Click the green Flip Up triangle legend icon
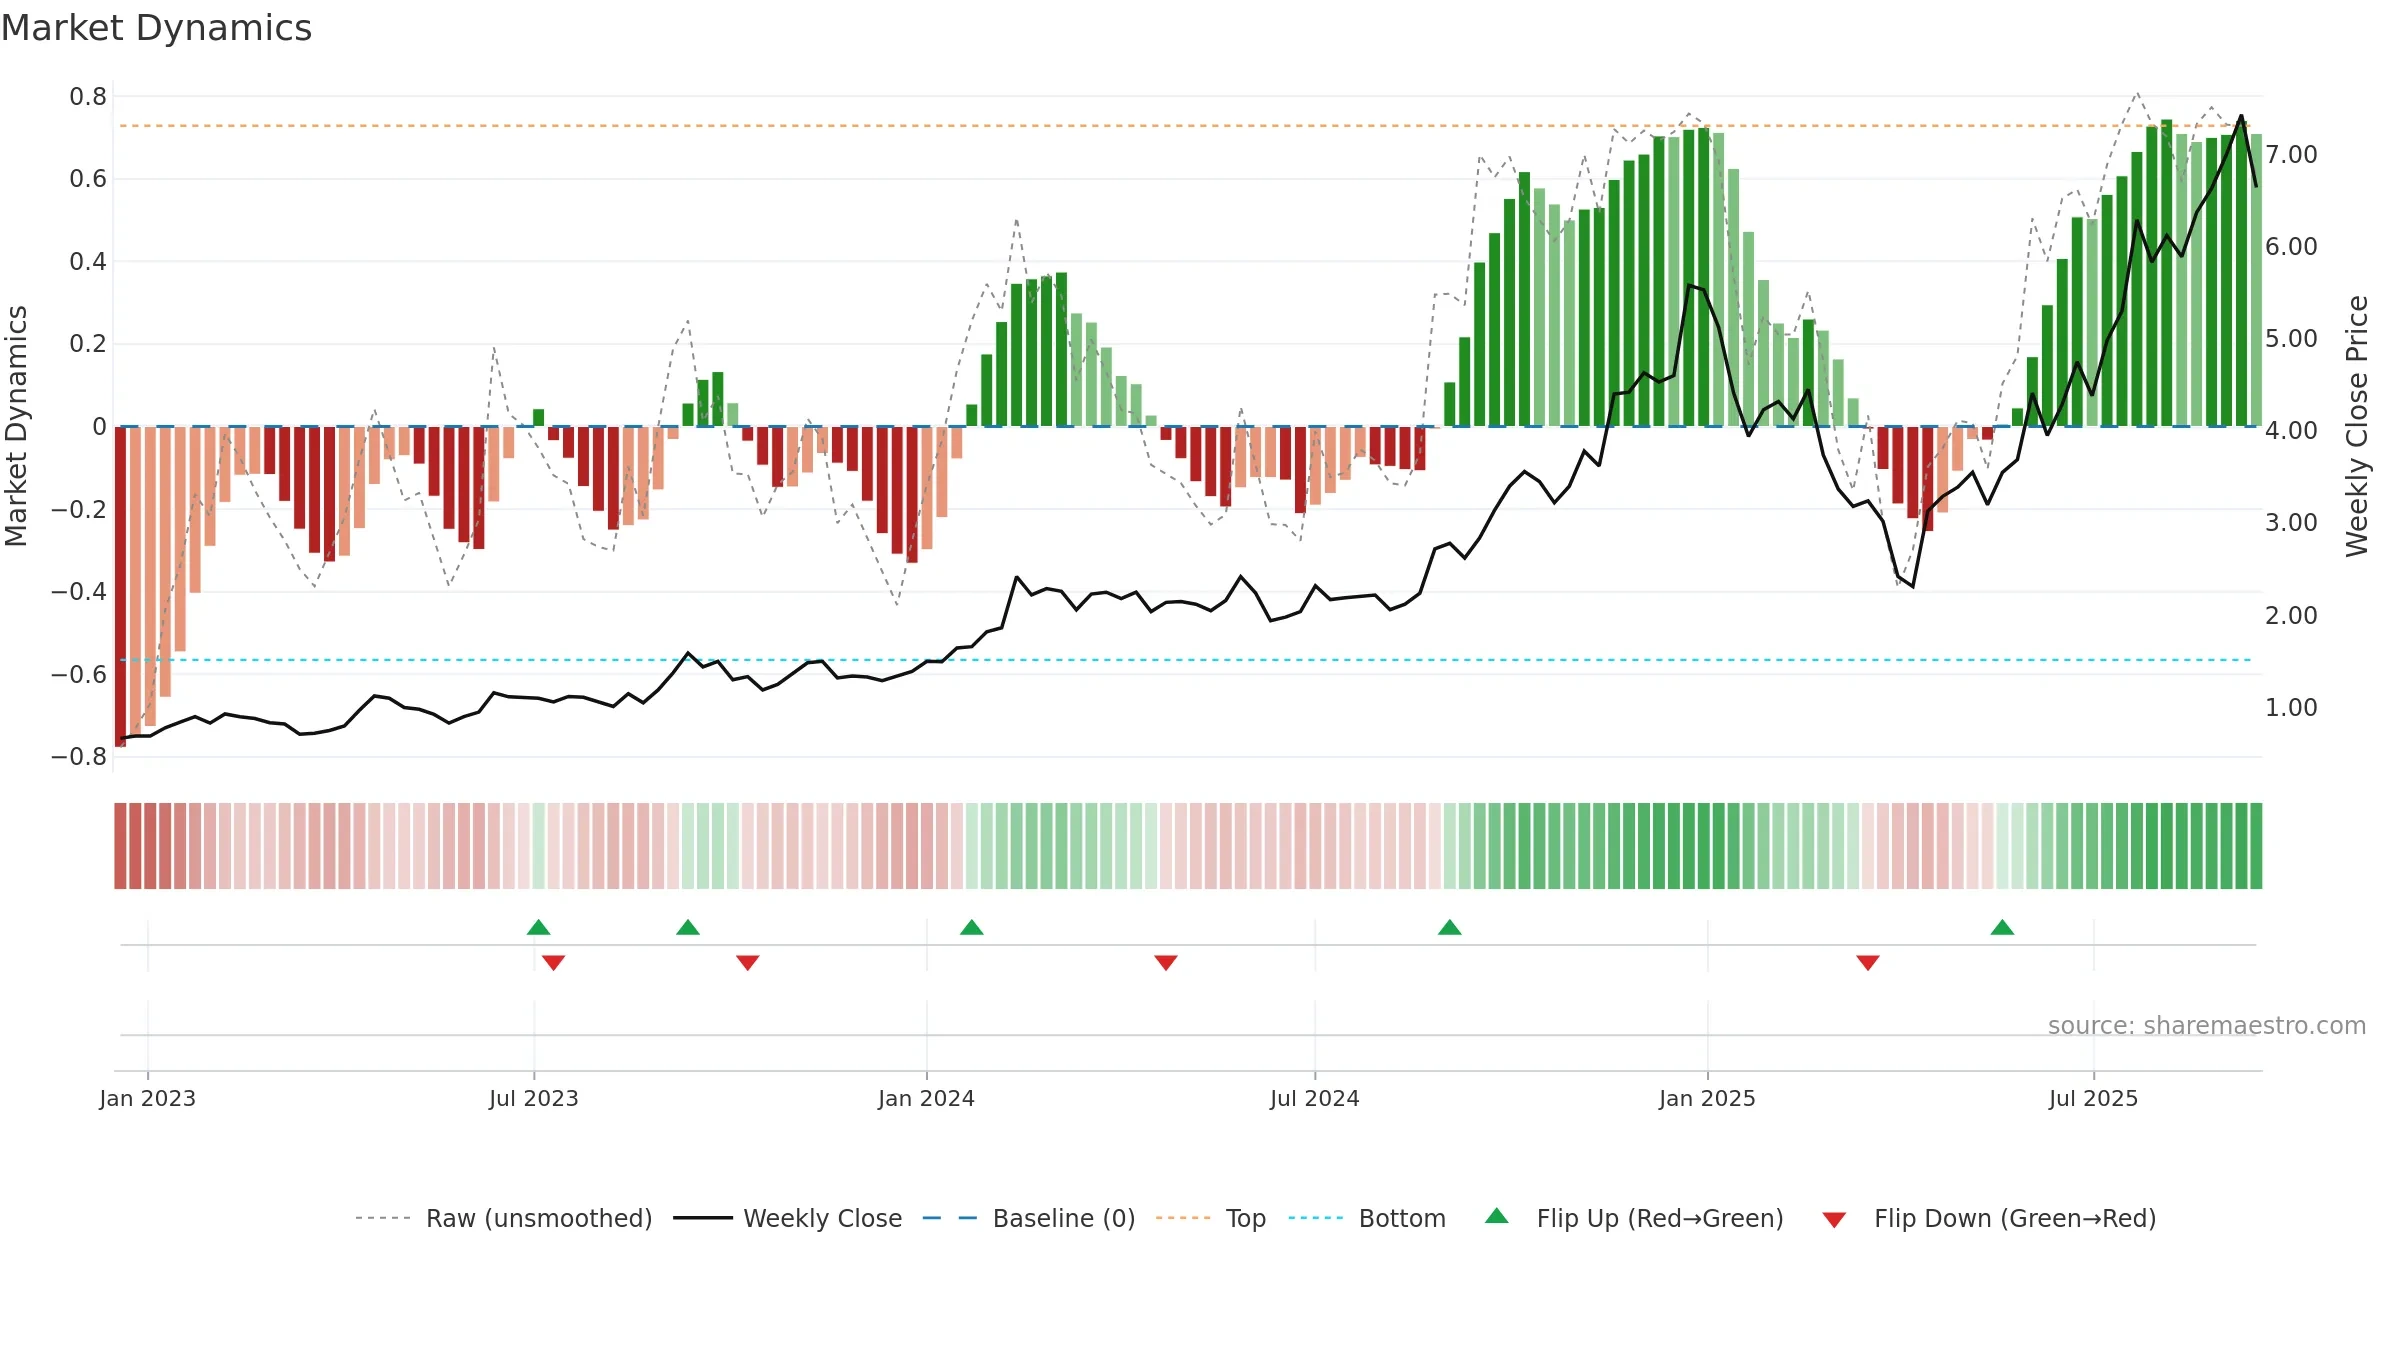Viewport: 2400px width, 1350px height. (1496, 1216)
